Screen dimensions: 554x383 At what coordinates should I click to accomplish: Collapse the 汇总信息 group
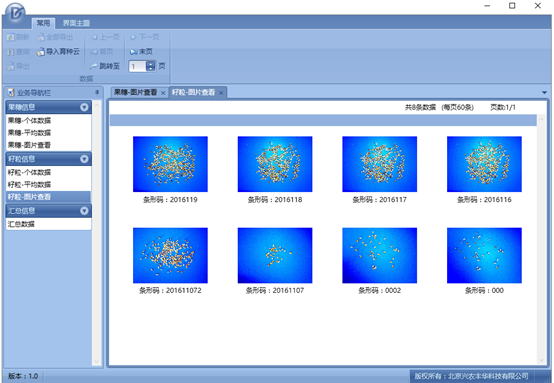84,211
